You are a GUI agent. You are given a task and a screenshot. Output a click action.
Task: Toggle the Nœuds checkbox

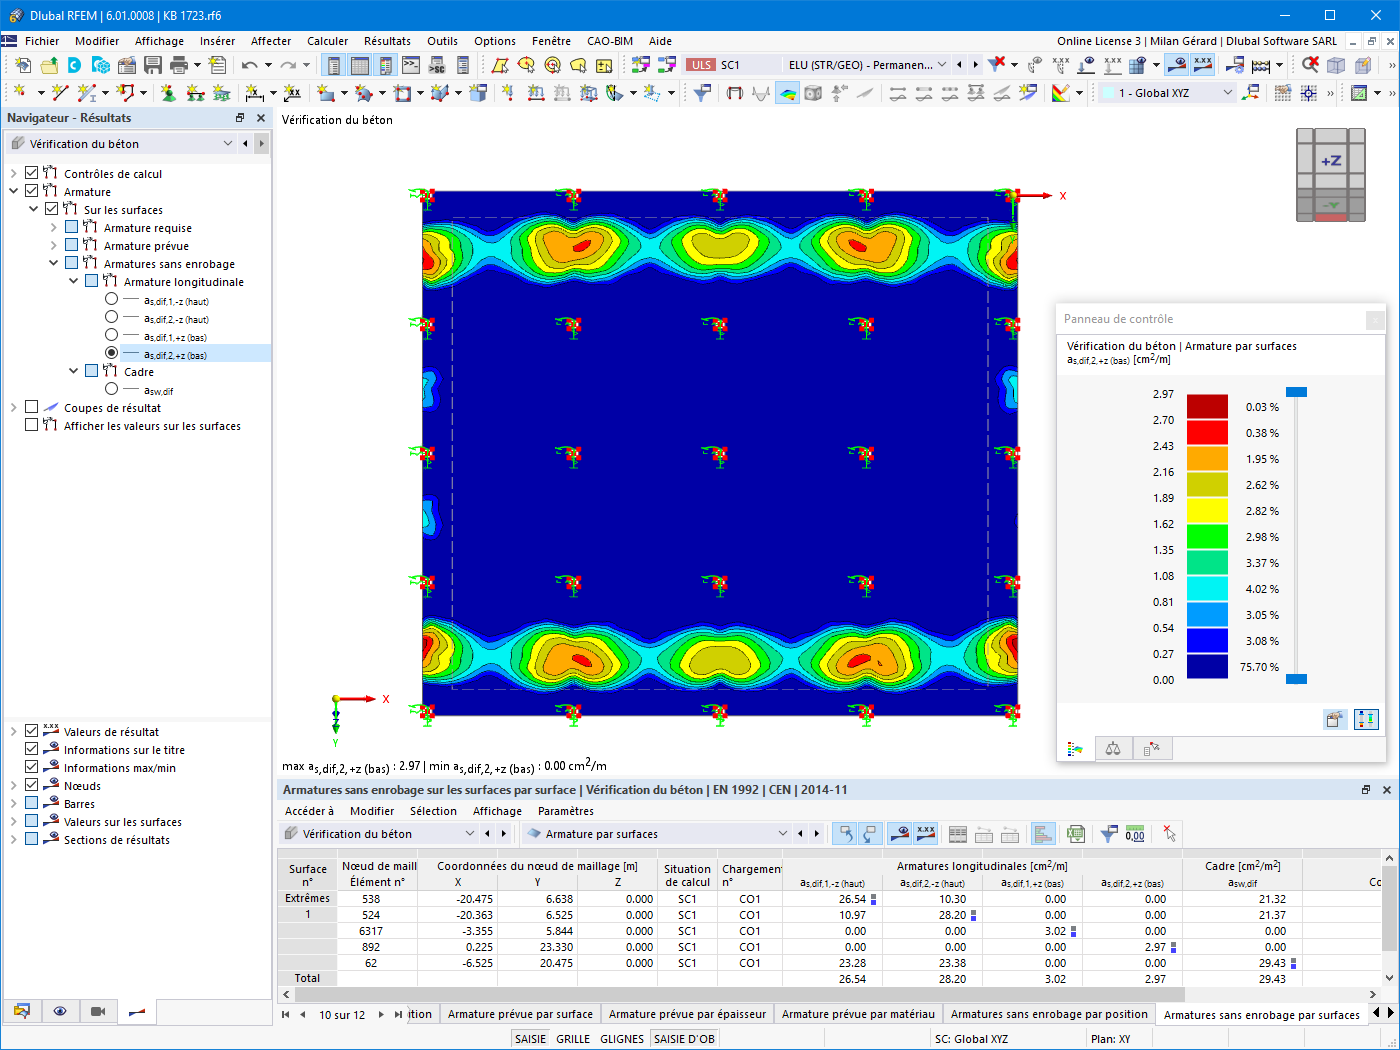(32, 785)
